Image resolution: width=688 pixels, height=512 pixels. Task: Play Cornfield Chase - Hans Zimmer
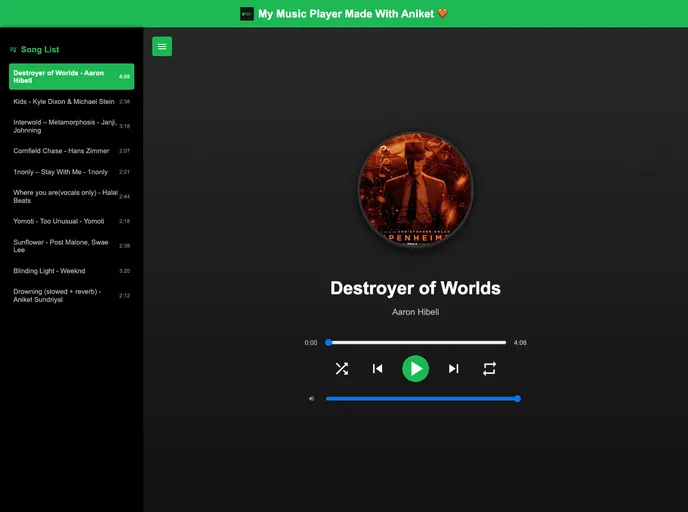72,150
